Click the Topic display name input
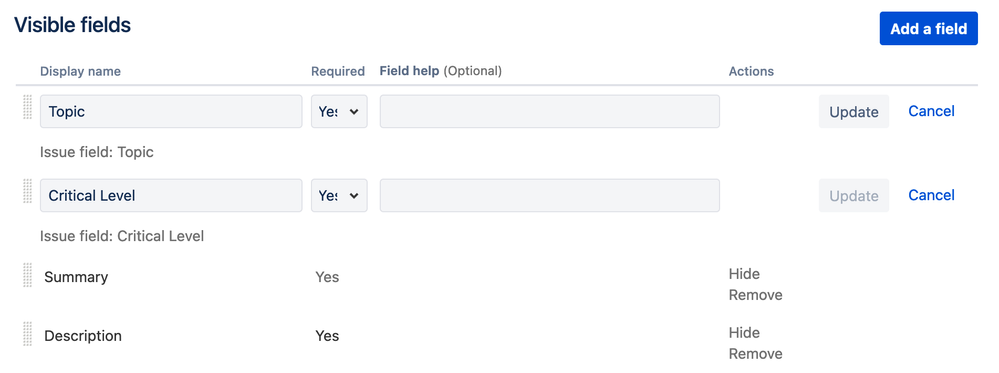 click(x=171, y=112)
